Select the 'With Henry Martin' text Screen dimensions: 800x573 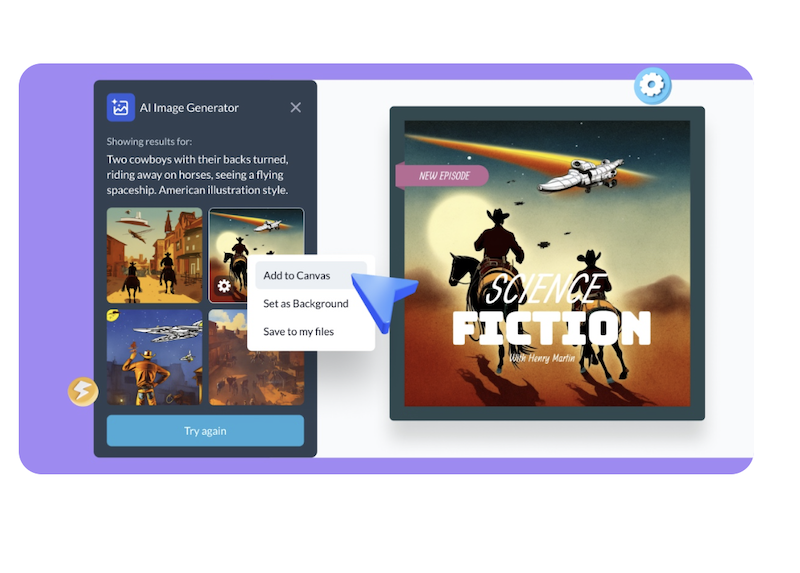click(542, 358)
